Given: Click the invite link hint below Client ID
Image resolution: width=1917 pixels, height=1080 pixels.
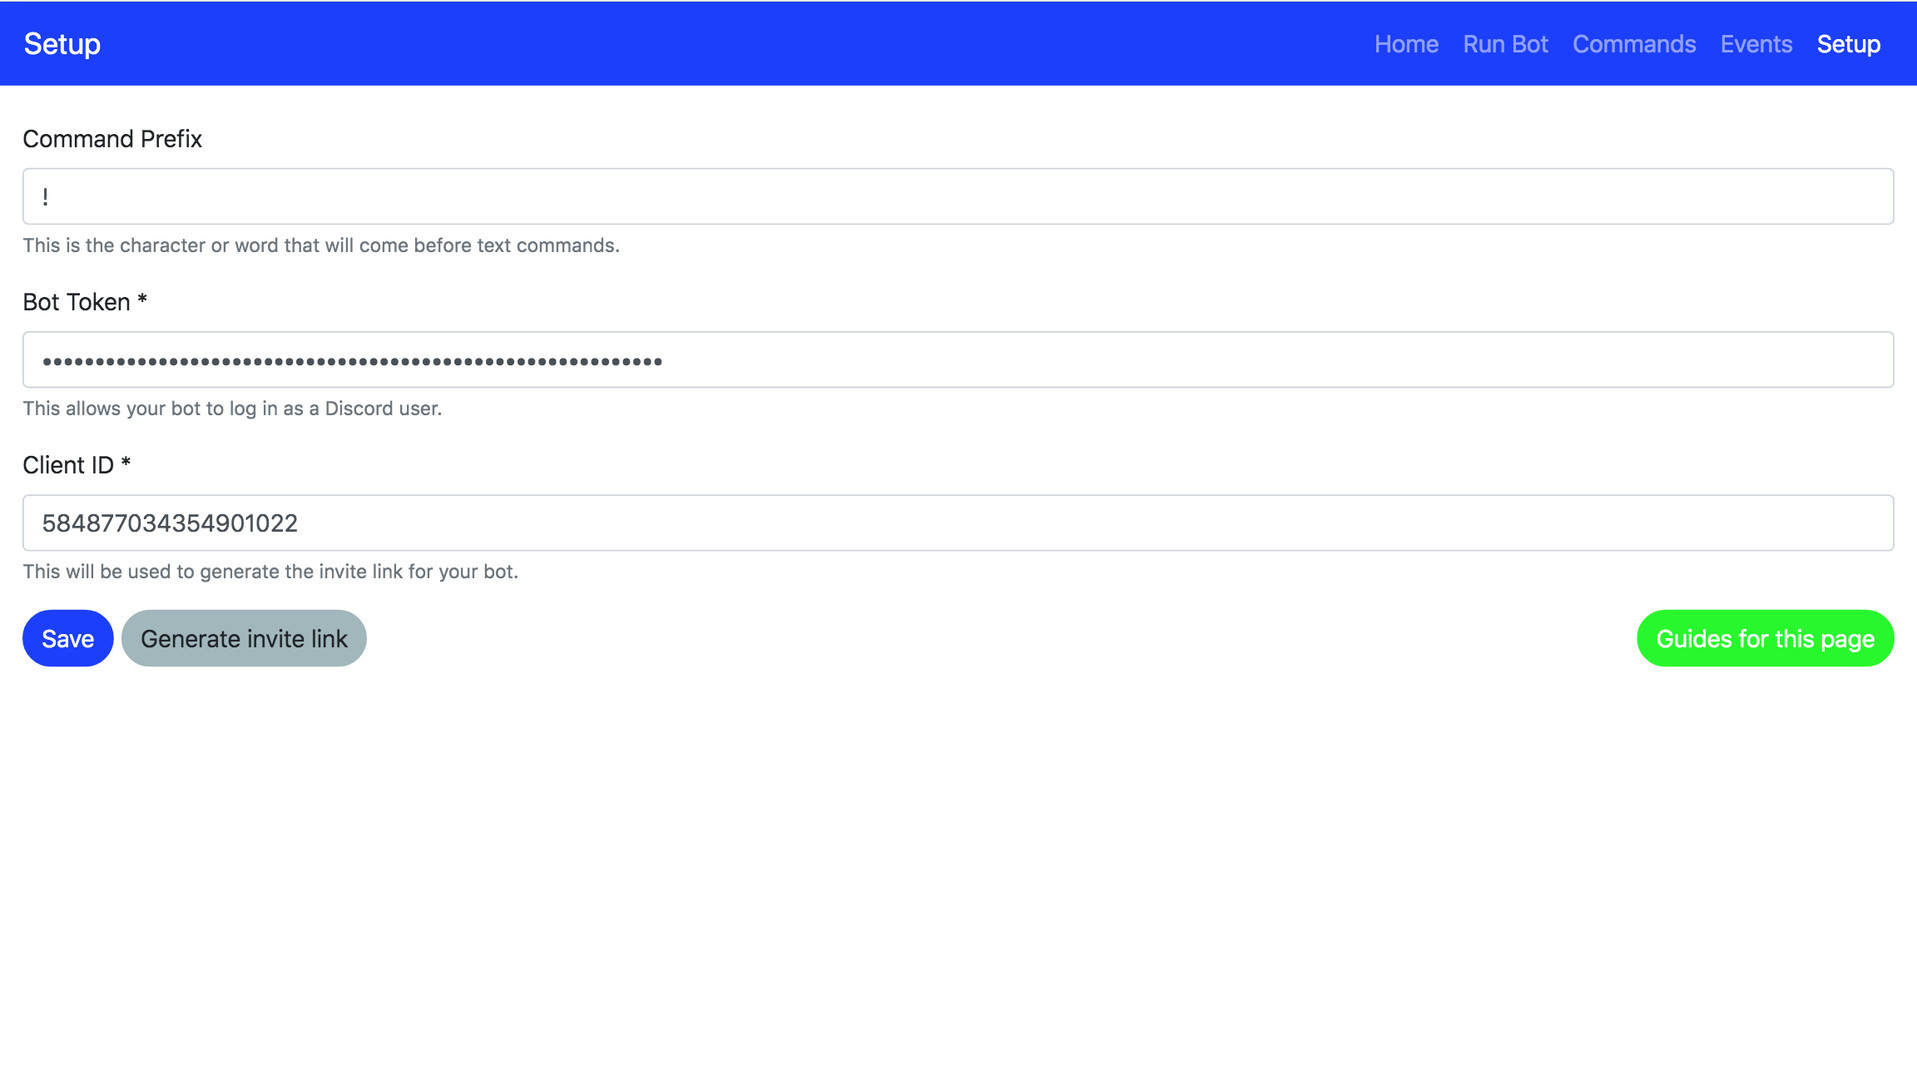Looking at the screenshot, I should [x=270, y=572].
